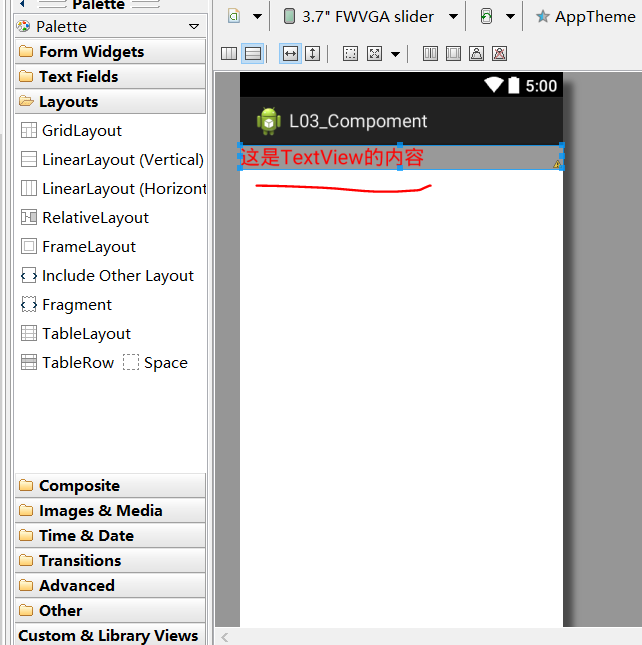The image size is (642, 645).
Task: Select Include Other Layout in the palette
Action: [107, 276]
